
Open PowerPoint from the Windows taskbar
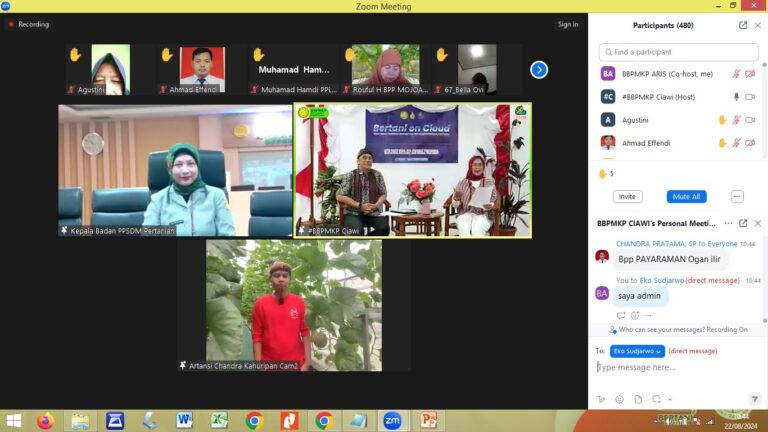point(428,420)
